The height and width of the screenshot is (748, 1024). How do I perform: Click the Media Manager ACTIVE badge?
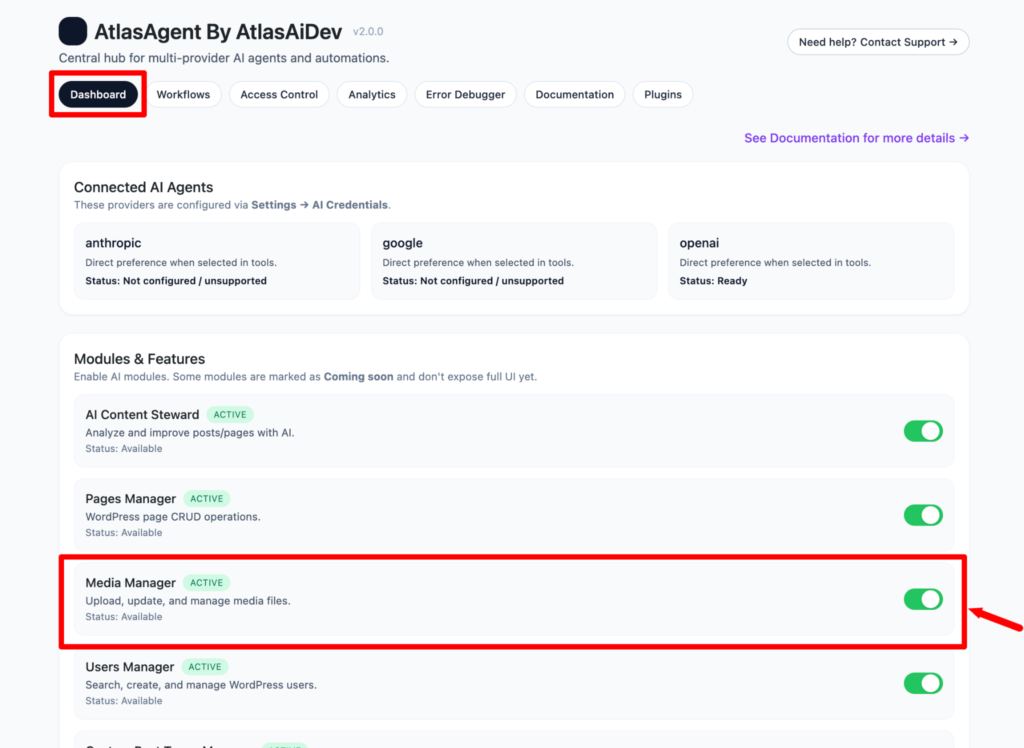click(x=206, y=583)
